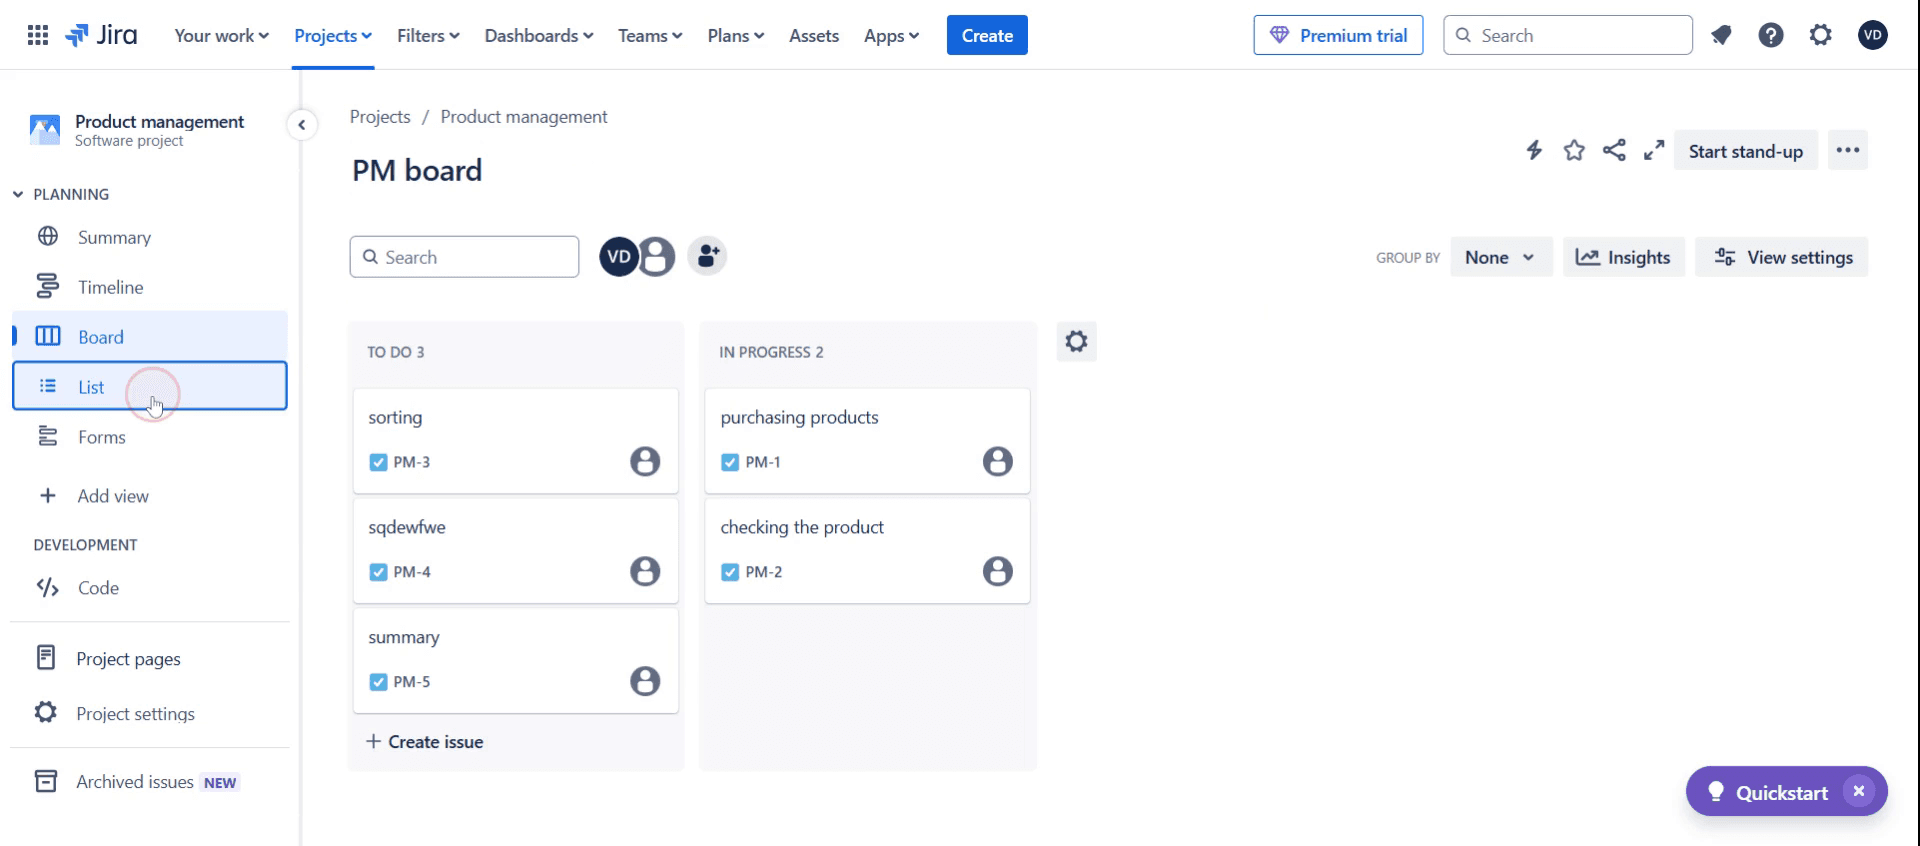This screenshot has height=846, width=1920.
Task: Open the board more actions ellipsis
Action: [x=1848, y=151]
